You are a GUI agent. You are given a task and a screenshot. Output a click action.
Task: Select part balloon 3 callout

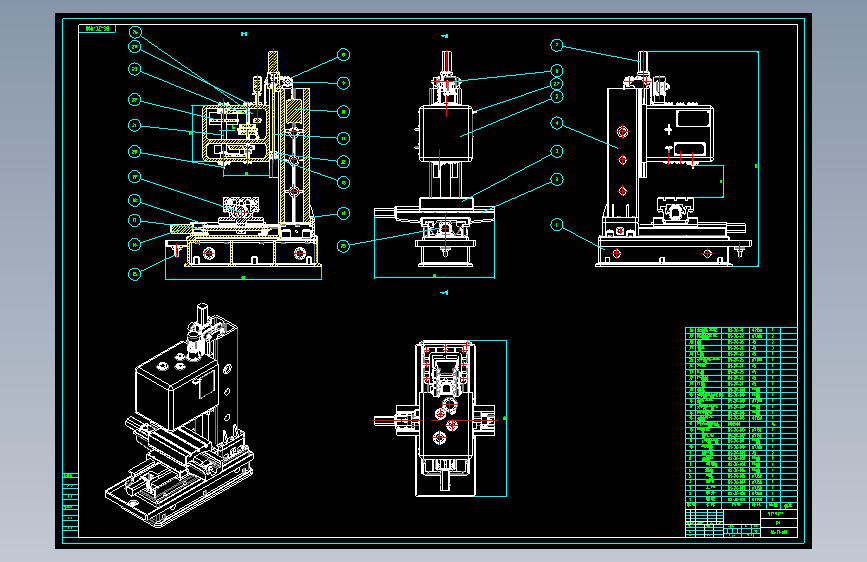click(557, 151)
